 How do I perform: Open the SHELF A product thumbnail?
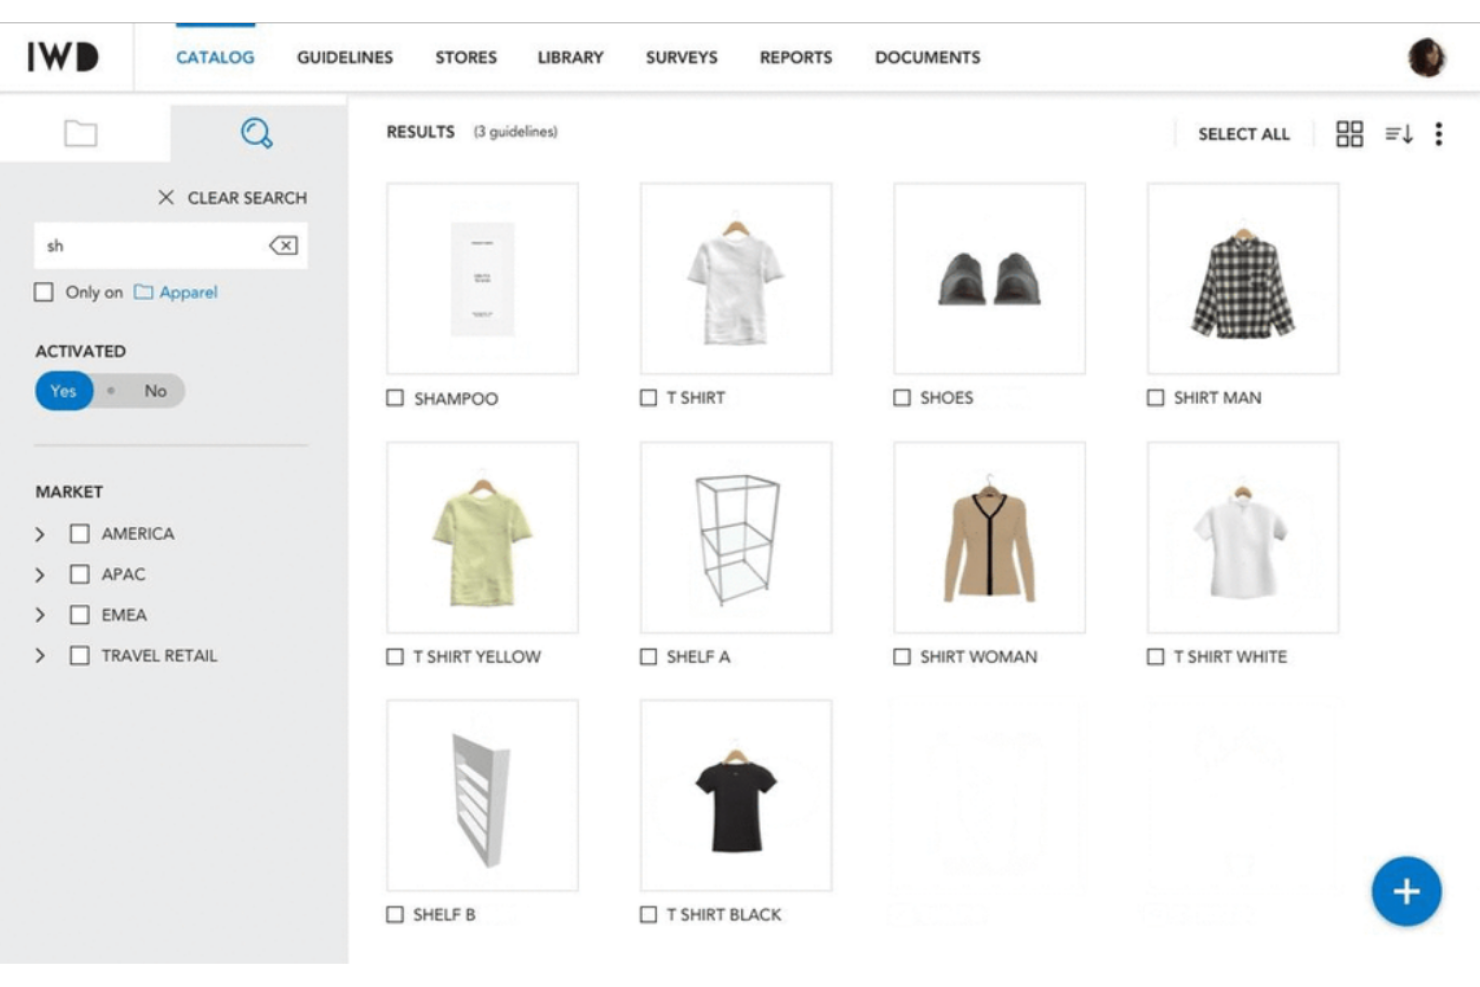pyautogui.click(x=735, y=536)
